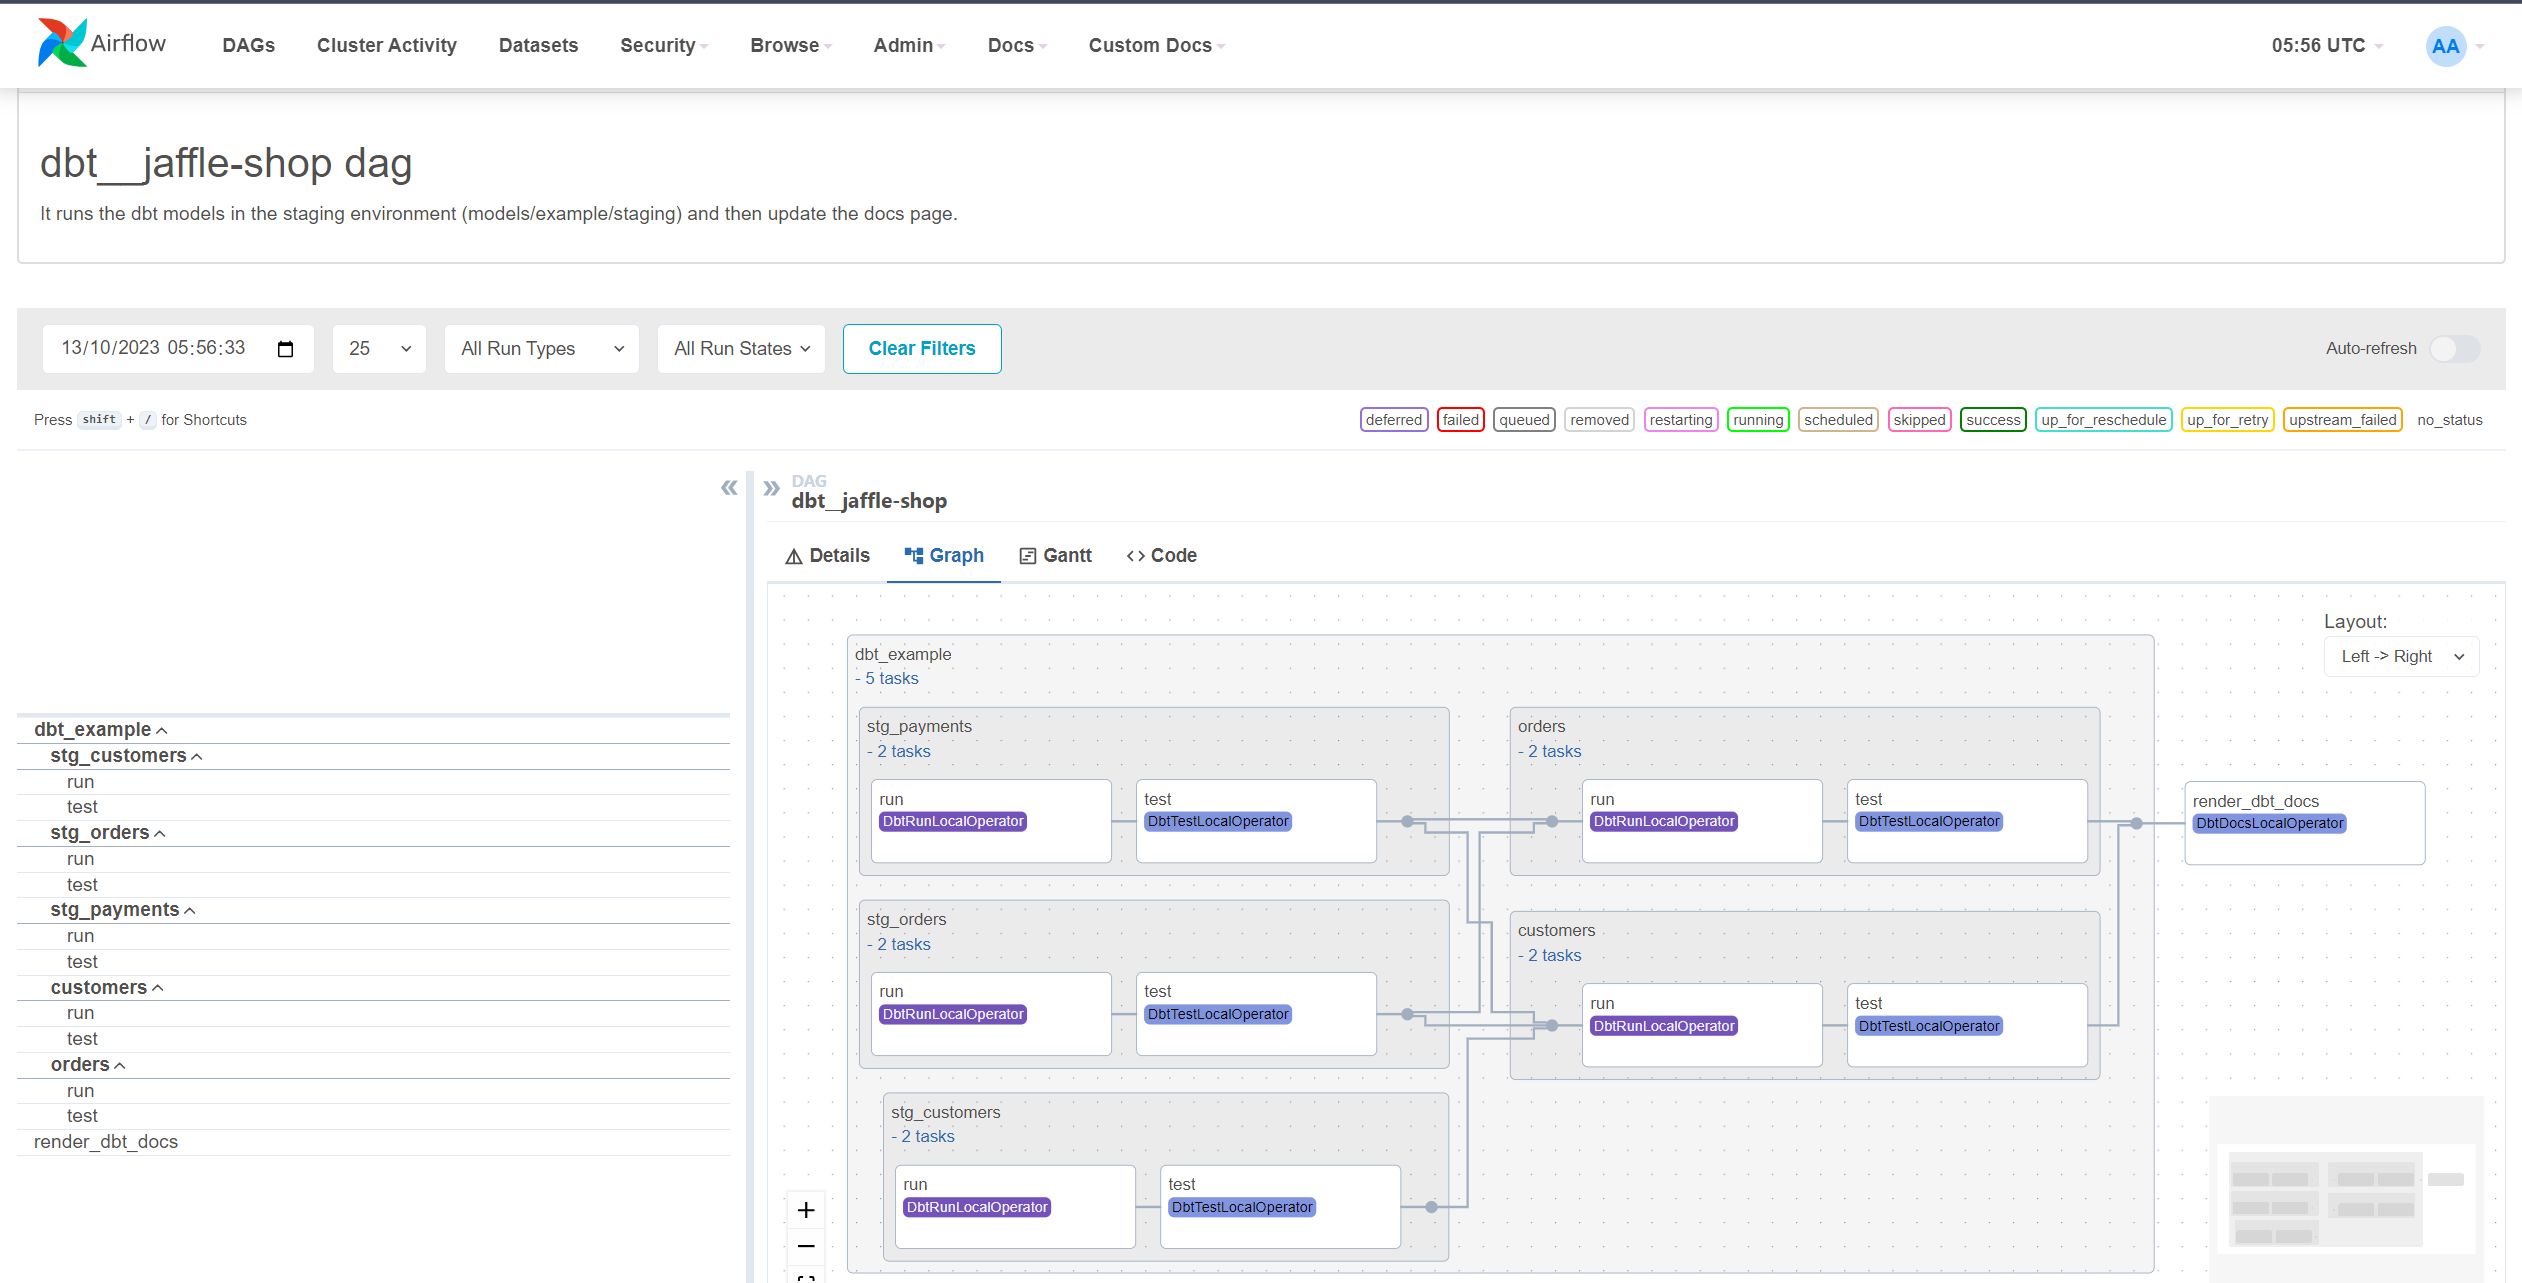The image size is (2522, 1283).
Task: Open Cluster Activity page link
Action: [x=386, y=46]
